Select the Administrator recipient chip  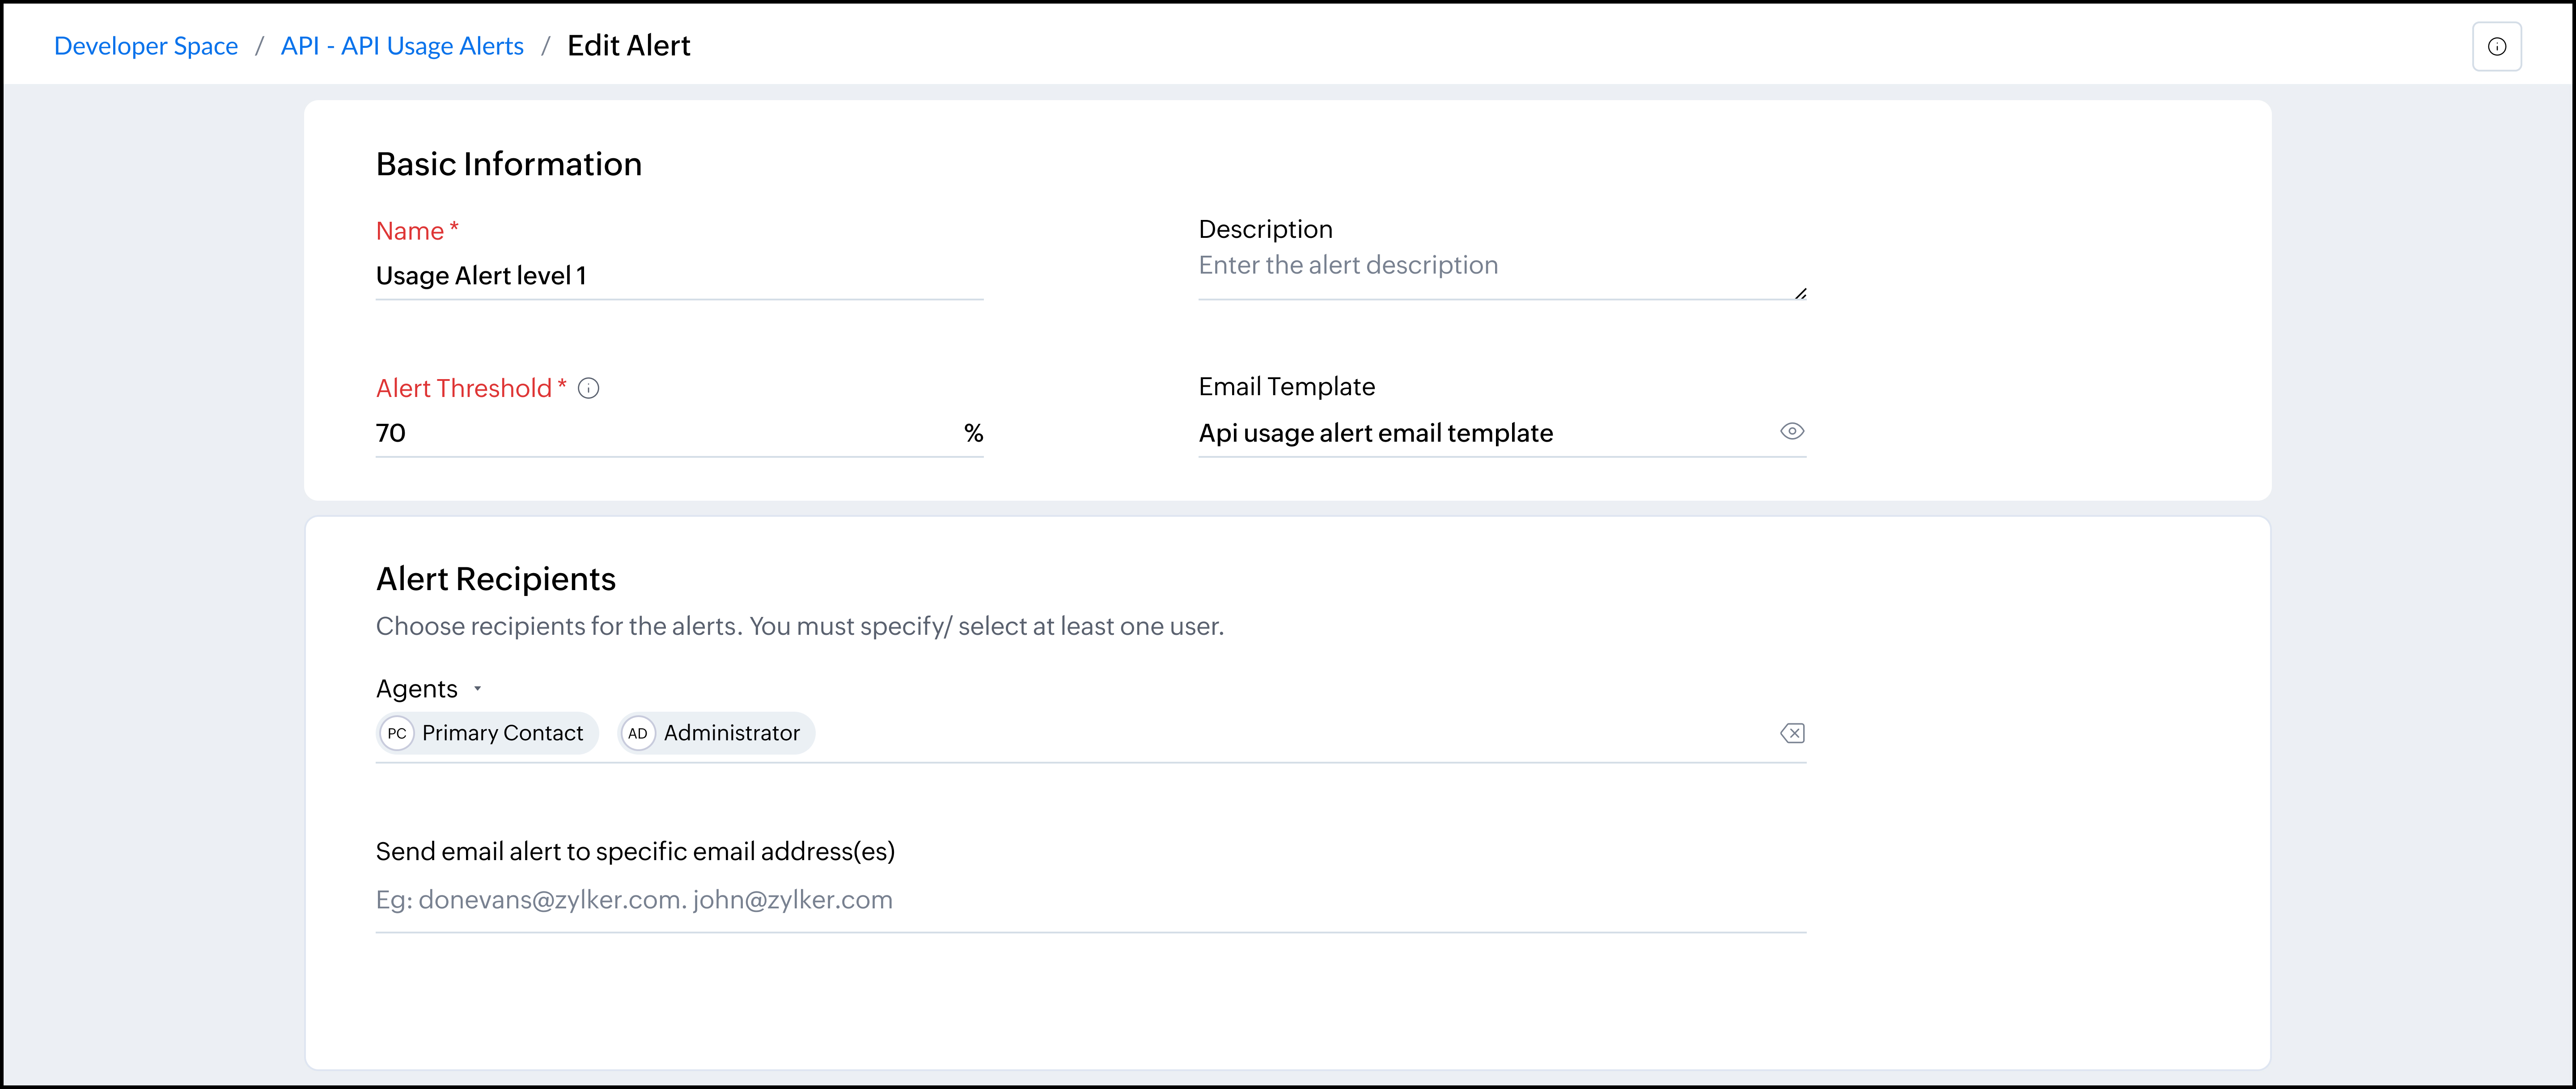tap(731, 734)
